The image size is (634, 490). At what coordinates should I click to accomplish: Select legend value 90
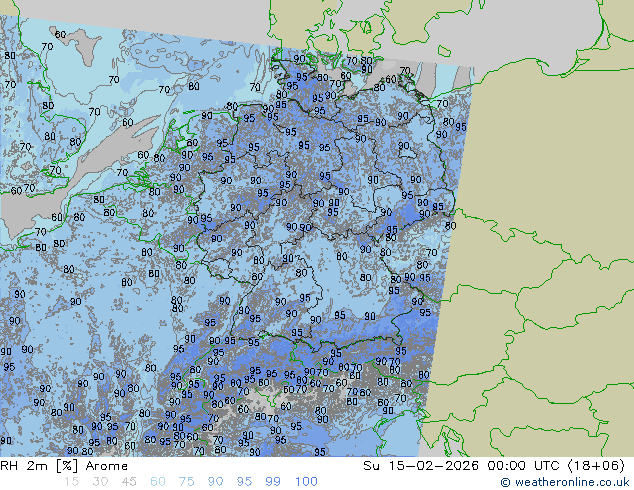pos(215,482)
